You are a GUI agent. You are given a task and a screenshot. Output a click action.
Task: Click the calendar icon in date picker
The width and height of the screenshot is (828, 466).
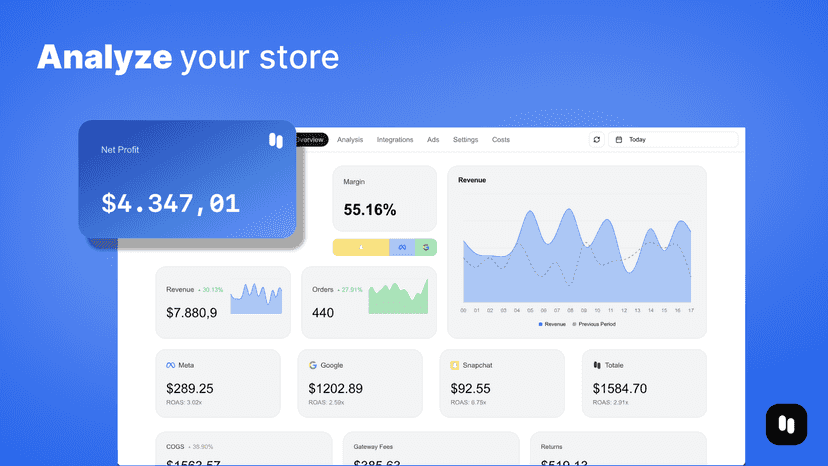click(x=619, y=139)
